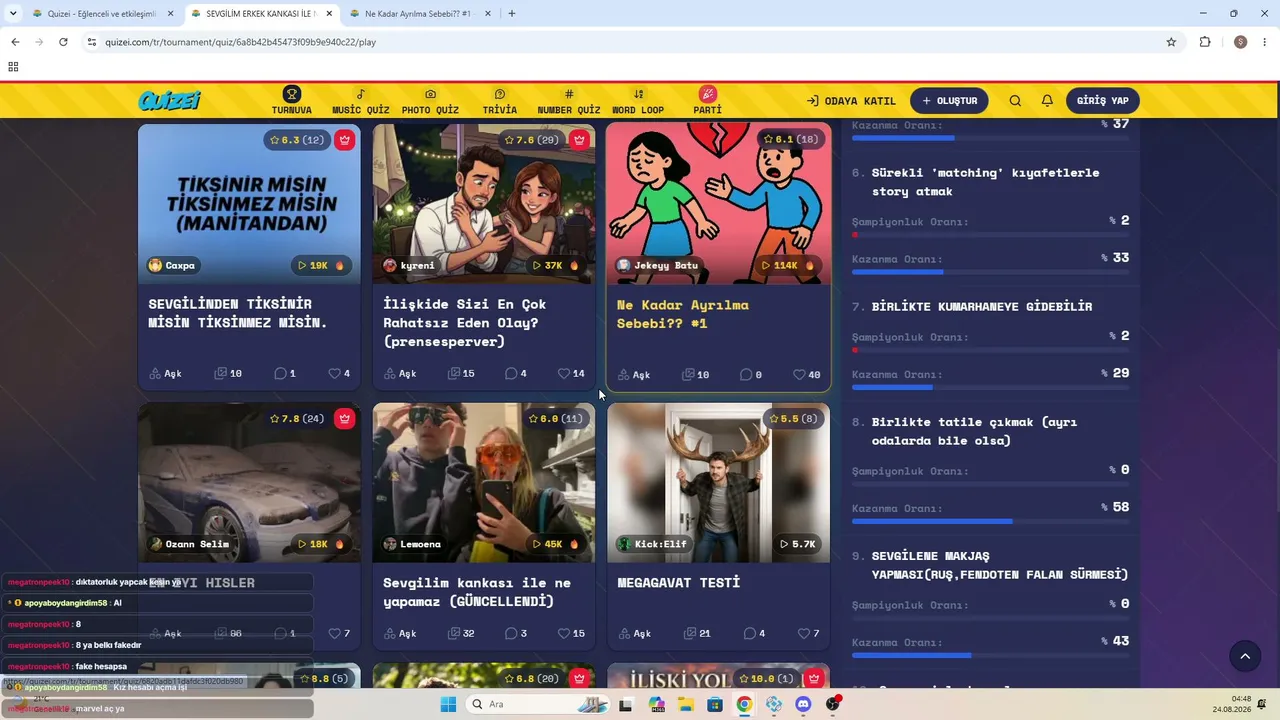Like the 'MEGAGAVAT TESTİ' quiz

click(x=808, y=633)
